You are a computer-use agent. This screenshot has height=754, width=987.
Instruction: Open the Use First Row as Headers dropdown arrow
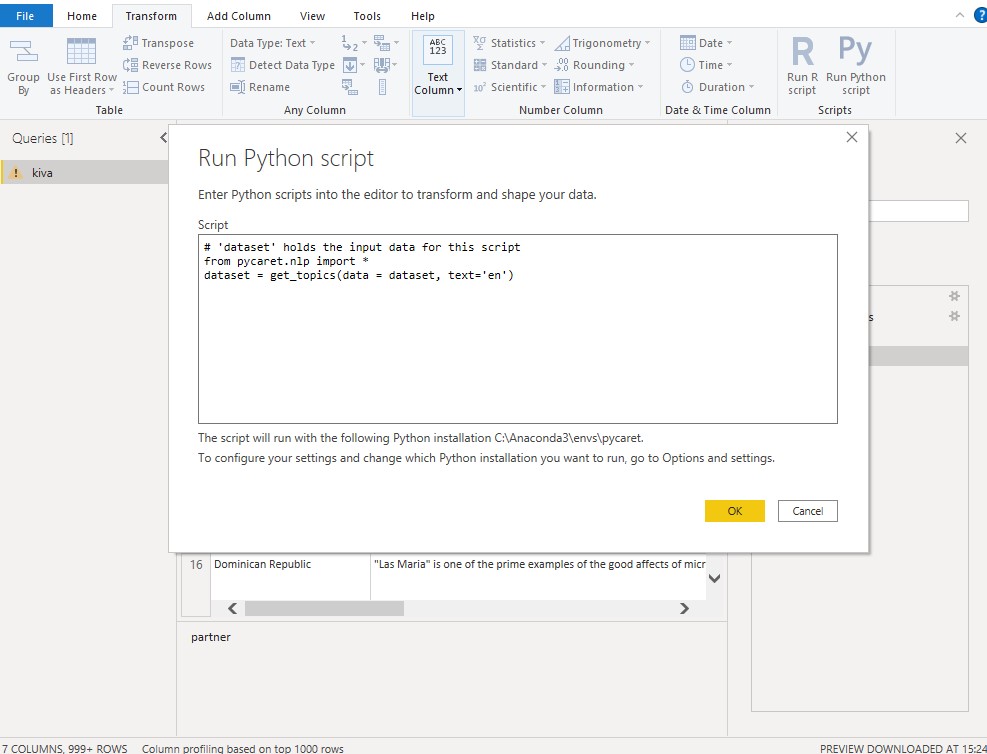coord(111,91)
